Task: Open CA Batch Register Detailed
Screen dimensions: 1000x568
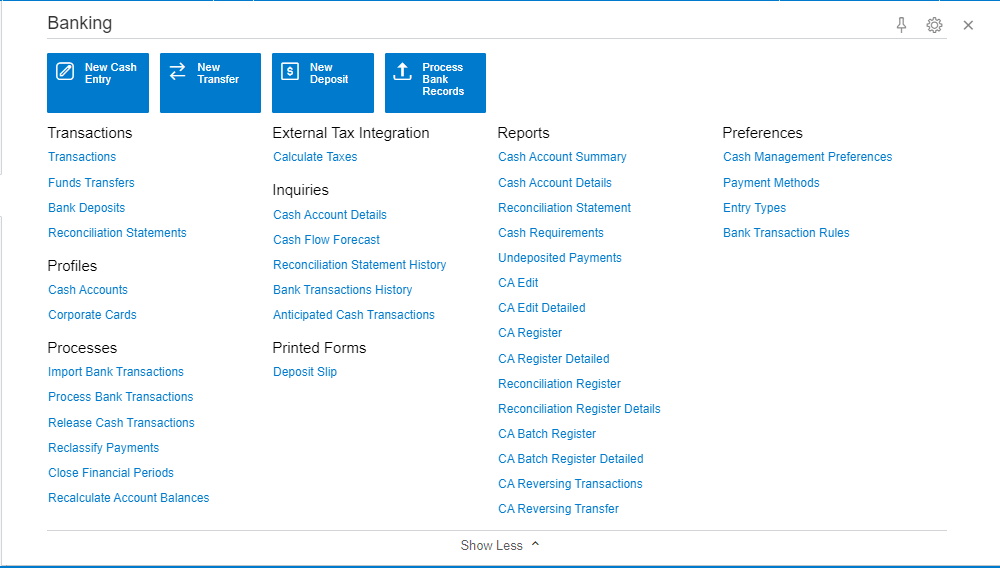Action: tap(571, 459)
